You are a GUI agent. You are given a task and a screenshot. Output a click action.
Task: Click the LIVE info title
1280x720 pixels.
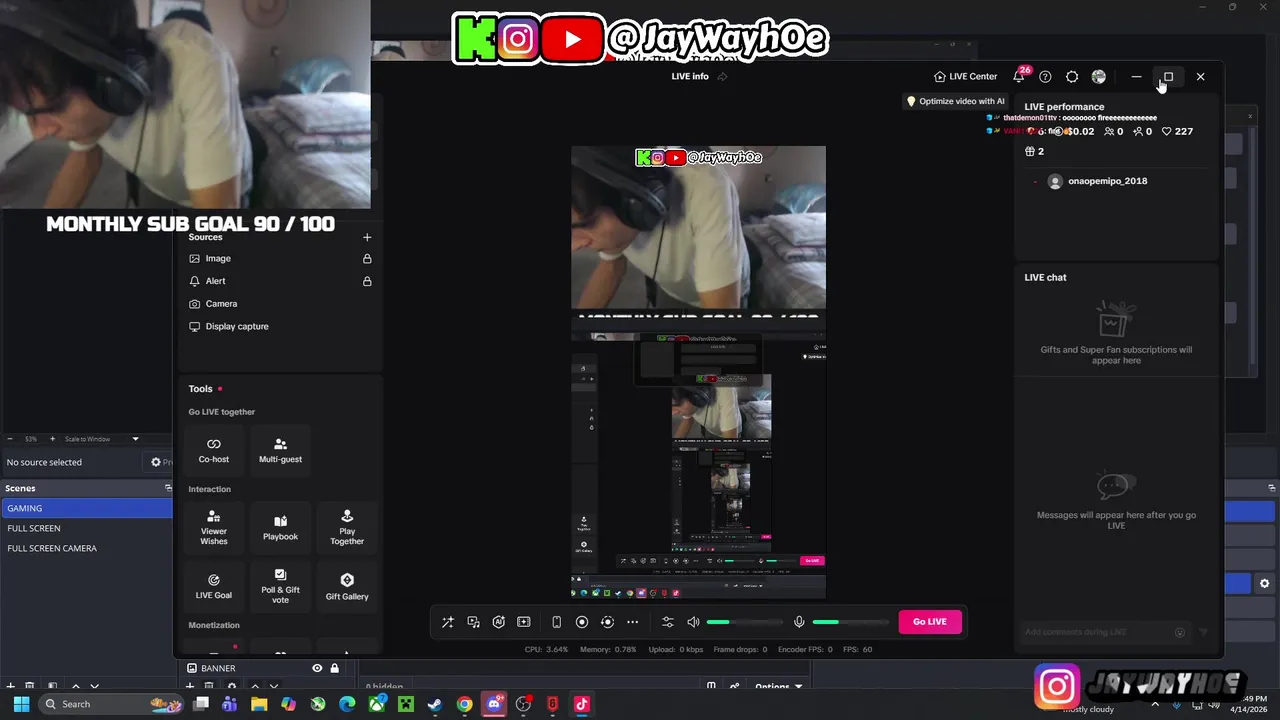click(x=690, y=77)
